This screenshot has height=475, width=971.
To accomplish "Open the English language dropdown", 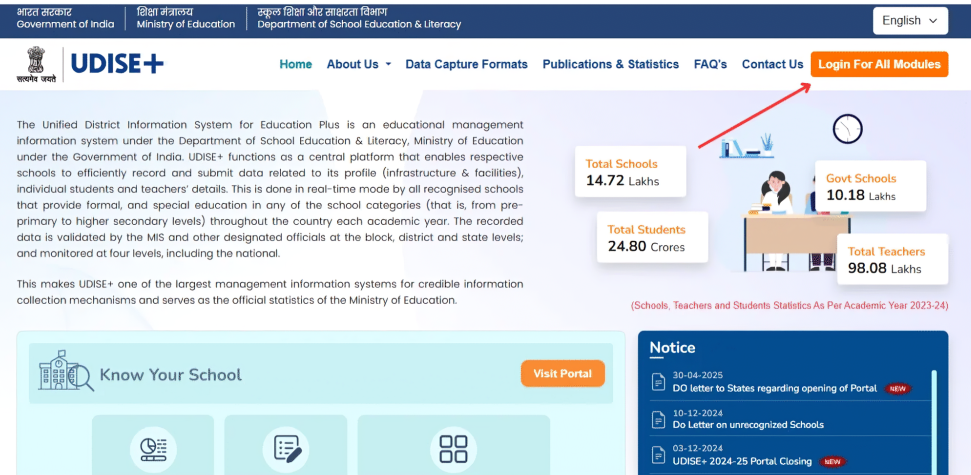I will pyautogui.click(x=909, y=20).
